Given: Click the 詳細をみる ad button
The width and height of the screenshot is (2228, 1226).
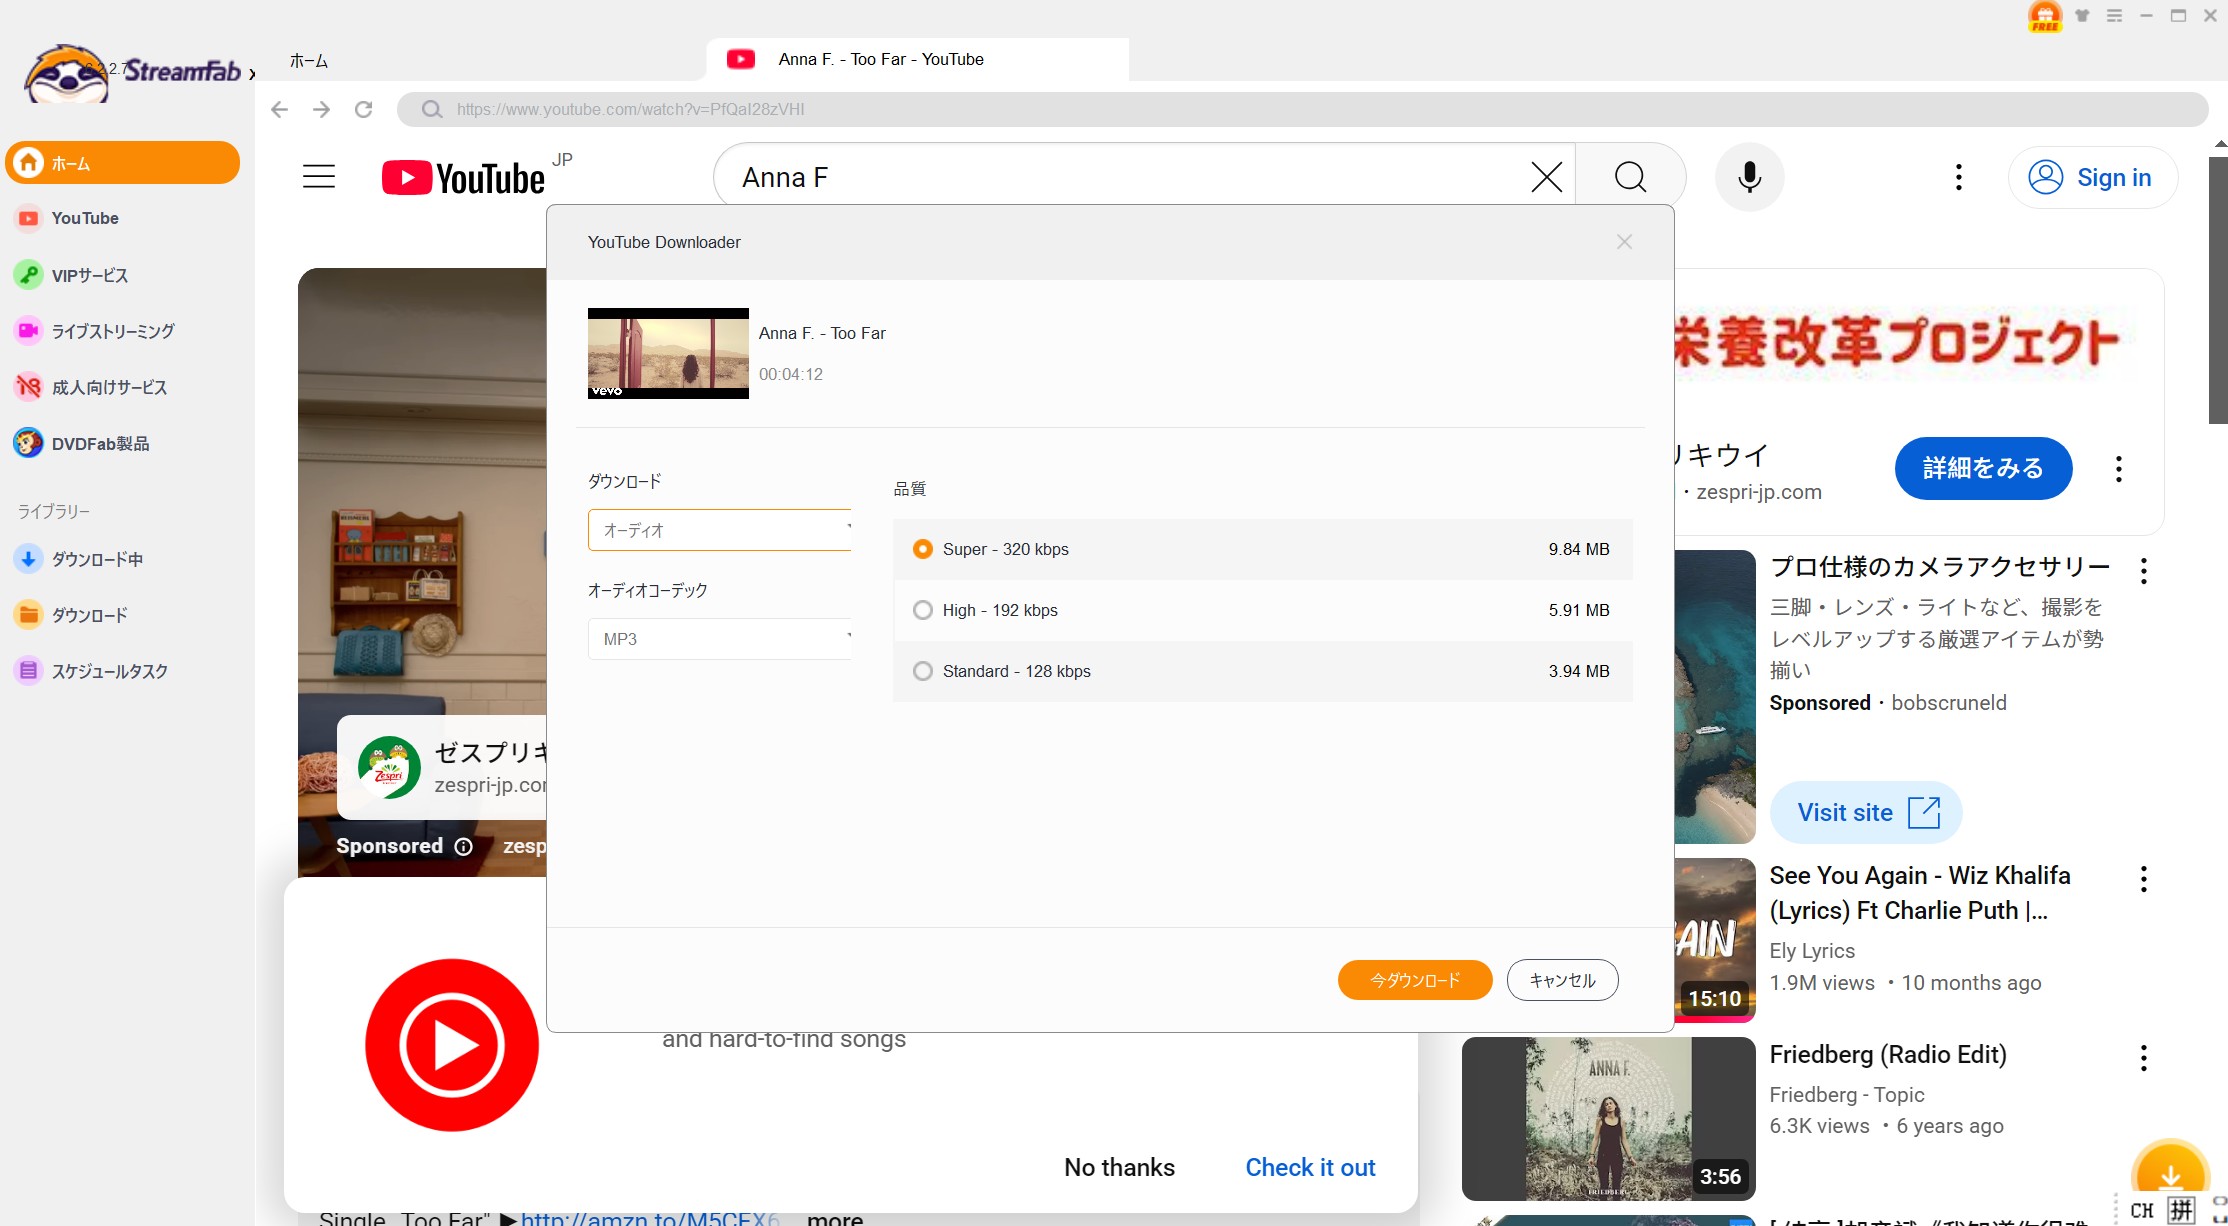Looking at the screenshot, I should pos(1983,468).
